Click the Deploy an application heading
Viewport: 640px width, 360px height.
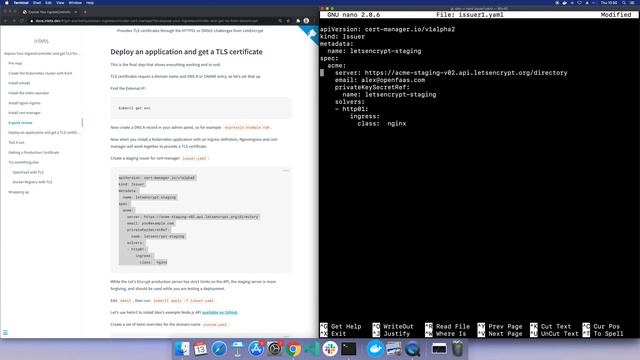pyautogui.click(x=187, y=52)
